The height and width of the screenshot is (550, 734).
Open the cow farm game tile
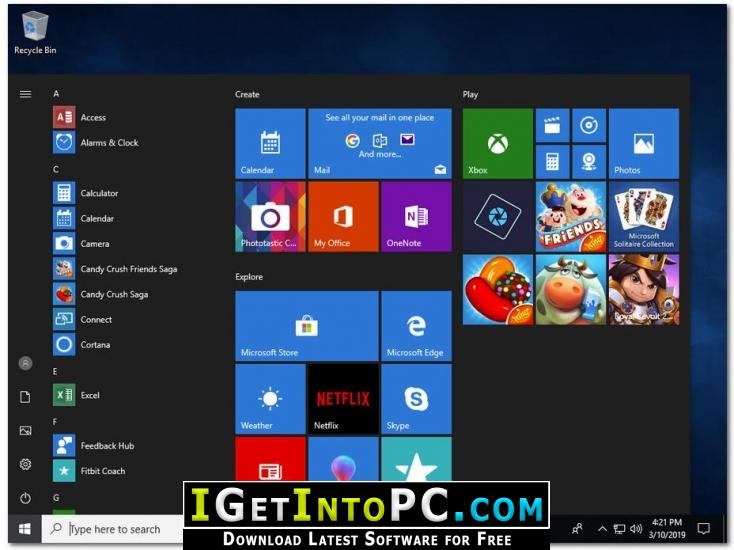click(571, 289)
